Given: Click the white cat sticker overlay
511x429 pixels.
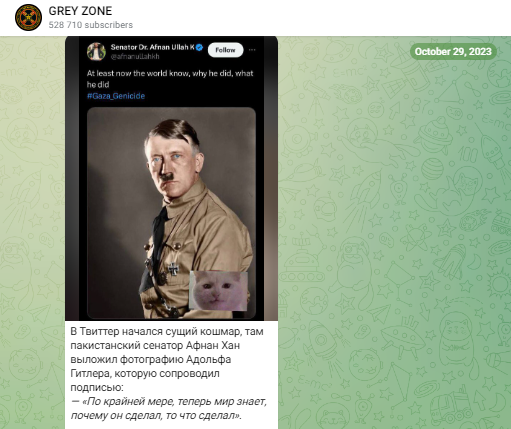Looking at the screenshot, I should 218,291.
